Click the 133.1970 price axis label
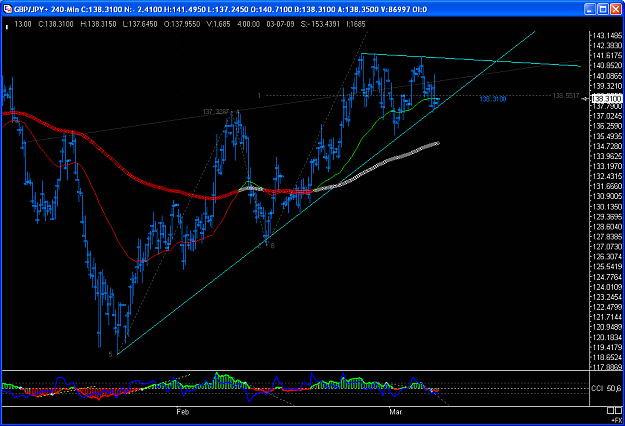 607,166
